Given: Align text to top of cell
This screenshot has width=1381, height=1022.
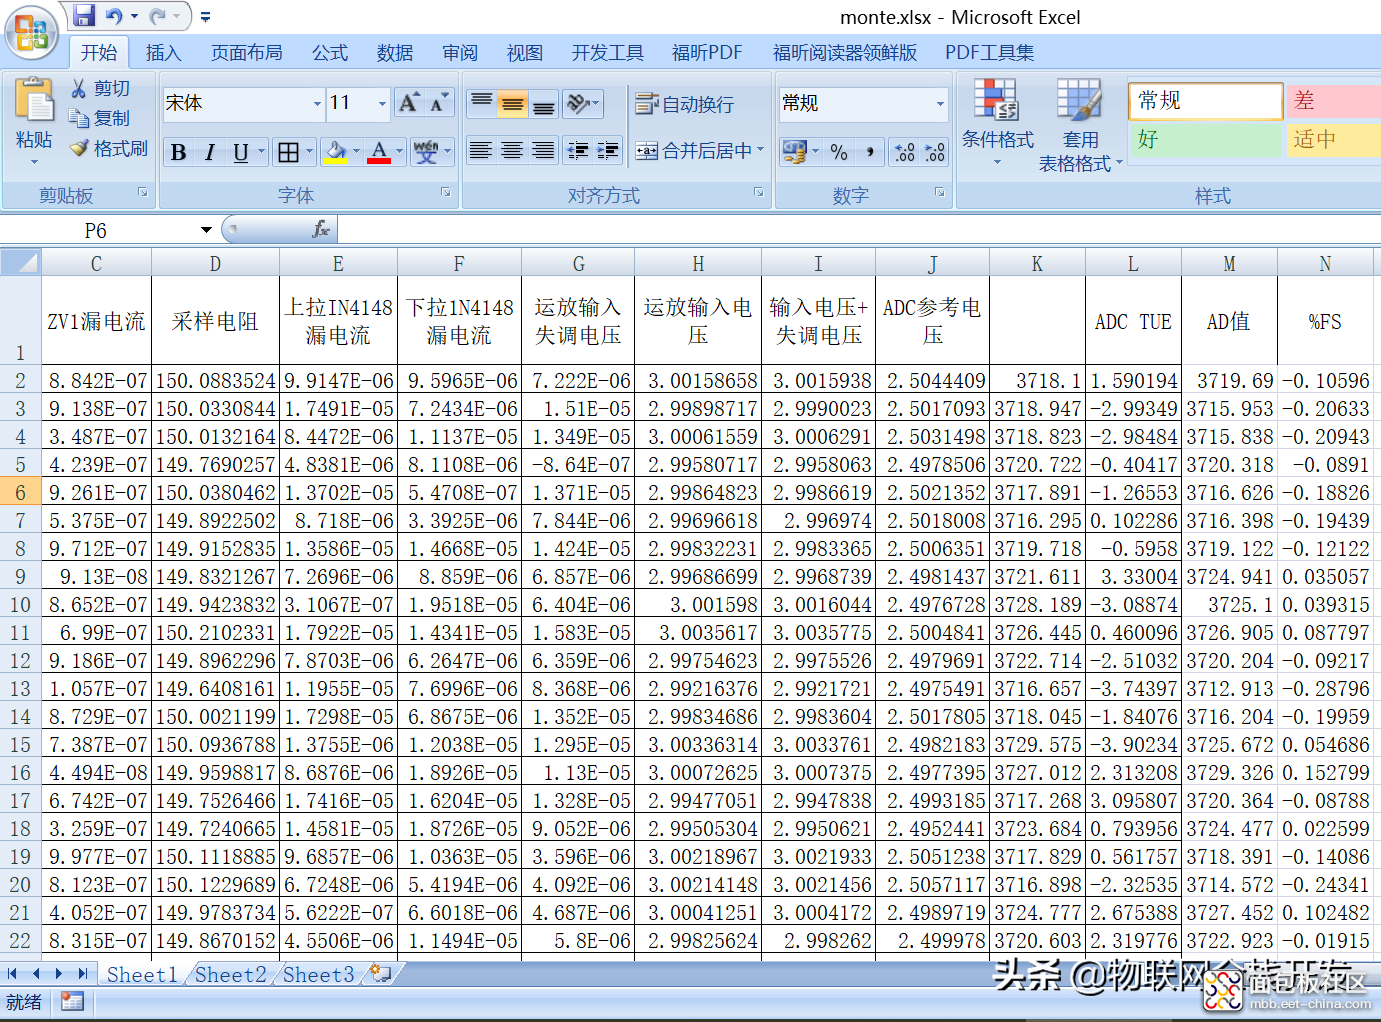Looking at the screenshot, I should point(482,102).
